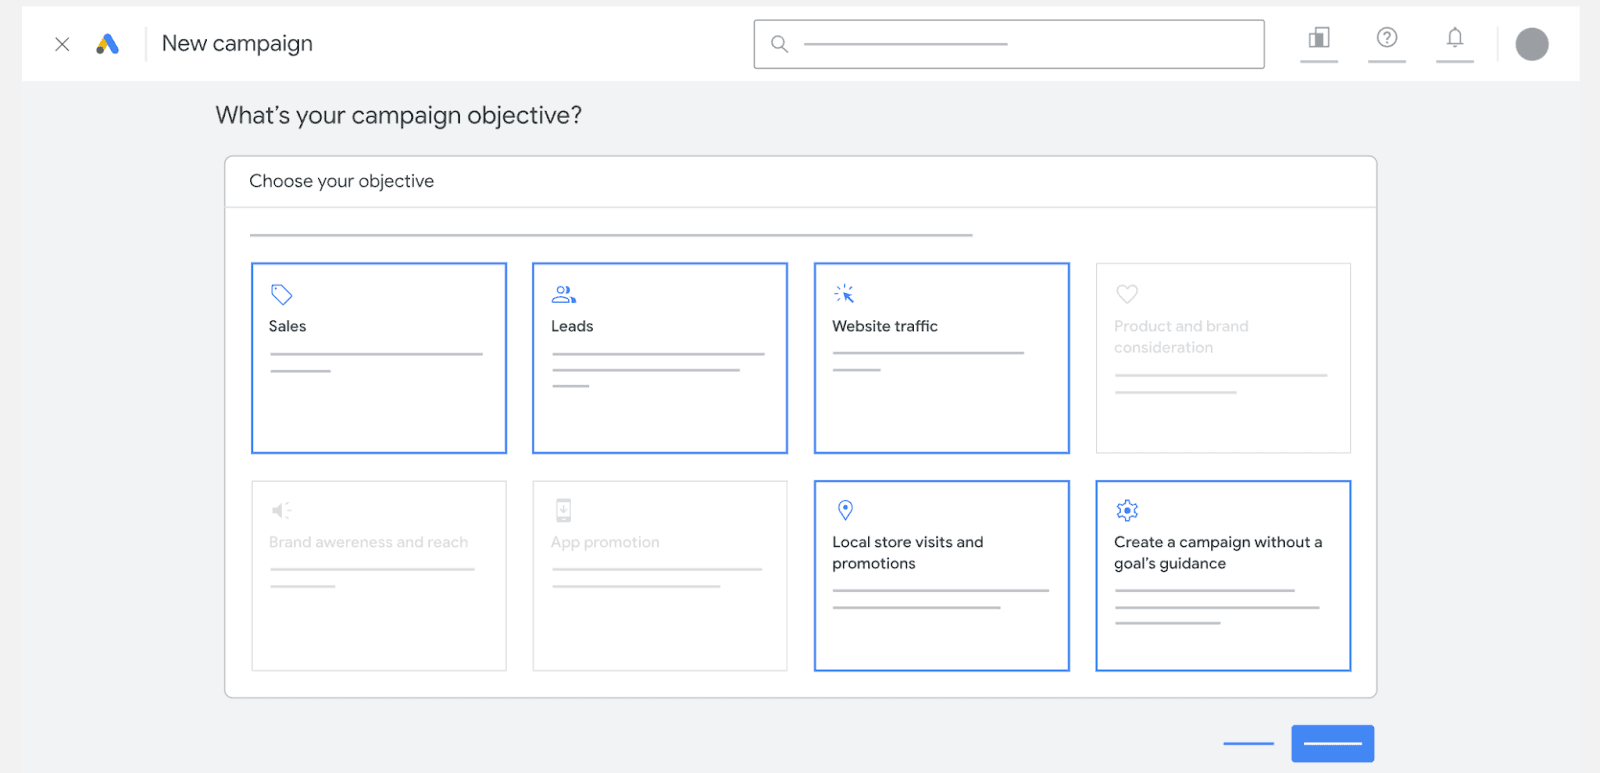The height and width of the screenshot is (773, 1600).
Task: Select the Sales objective card
Action: pos(379,358)
